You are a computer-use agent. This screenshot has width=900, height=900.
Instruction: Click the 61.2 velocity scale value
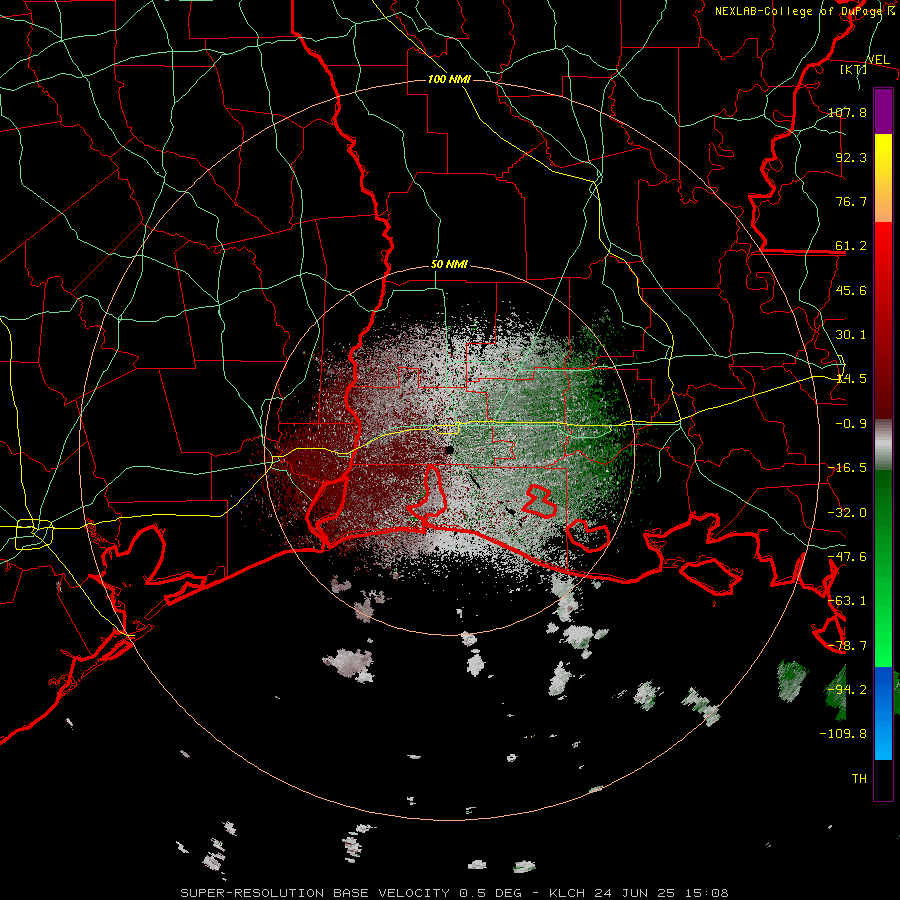pos(851,246)
